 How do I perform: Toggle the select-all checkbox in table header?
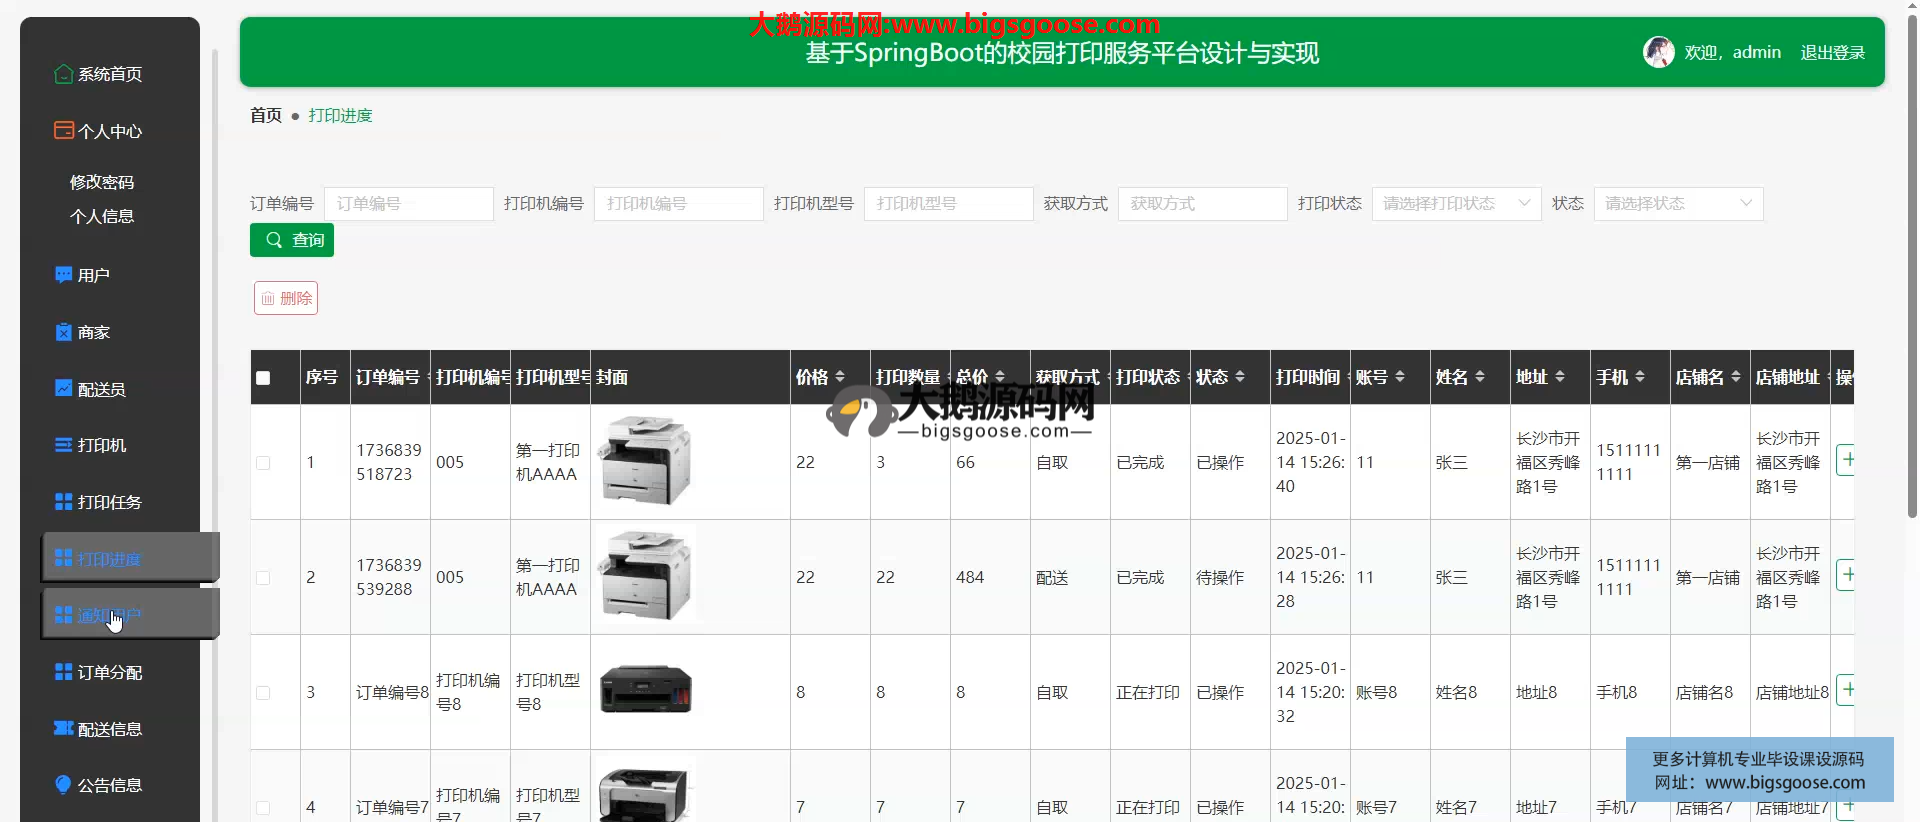(x=263, y=378)
